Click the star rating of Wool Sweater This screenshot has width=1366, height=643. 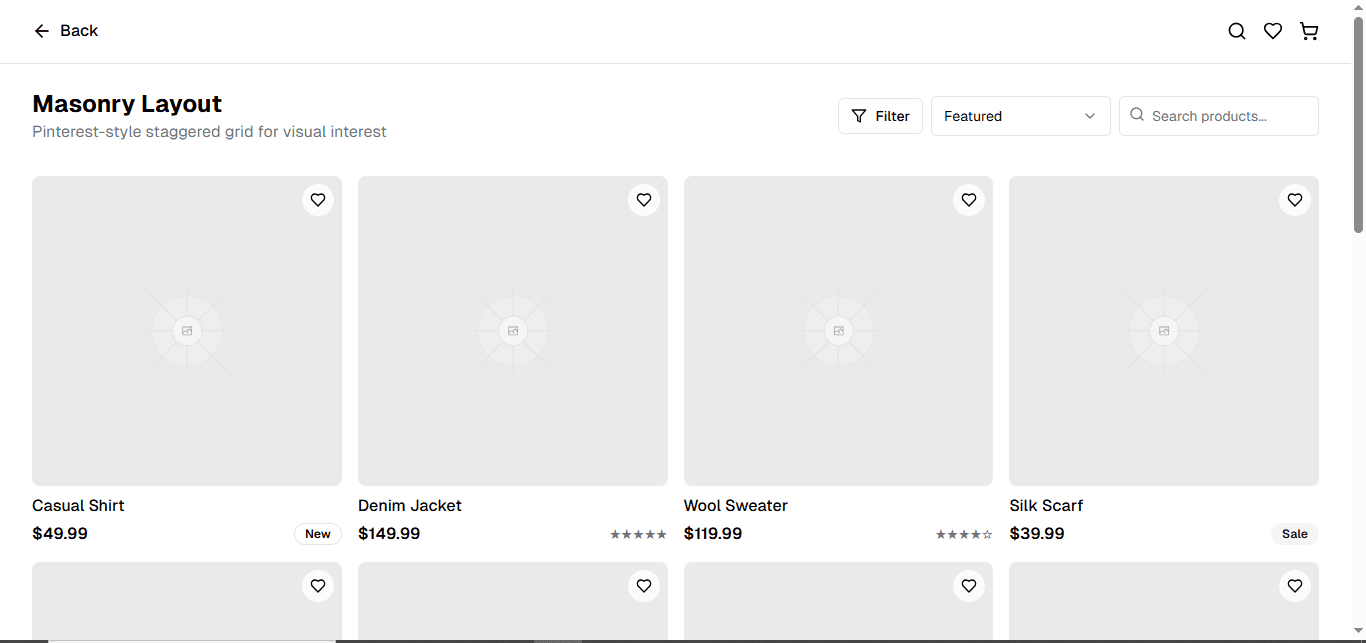(964, 535)
